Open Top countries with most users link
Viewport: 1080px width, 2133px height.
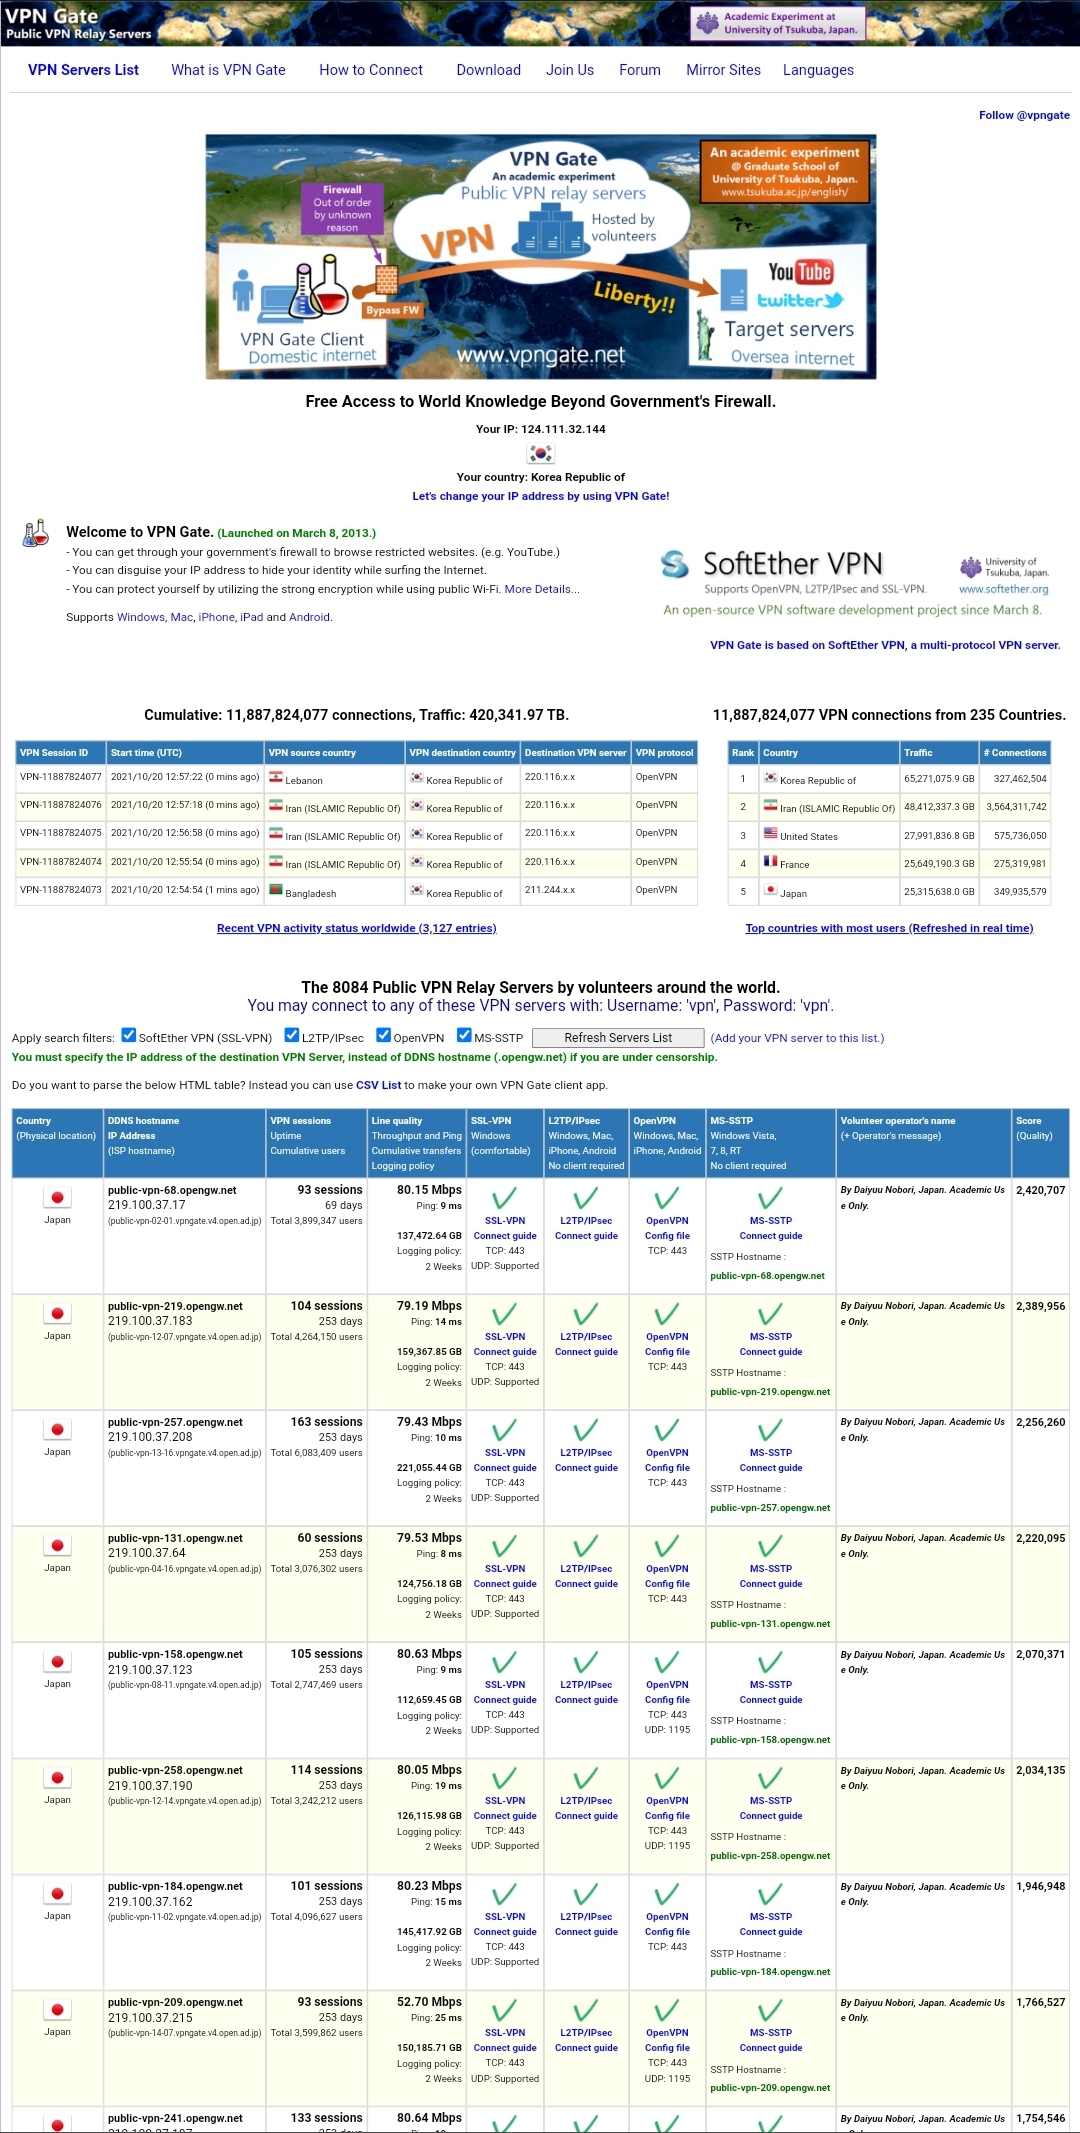(889, 928)
